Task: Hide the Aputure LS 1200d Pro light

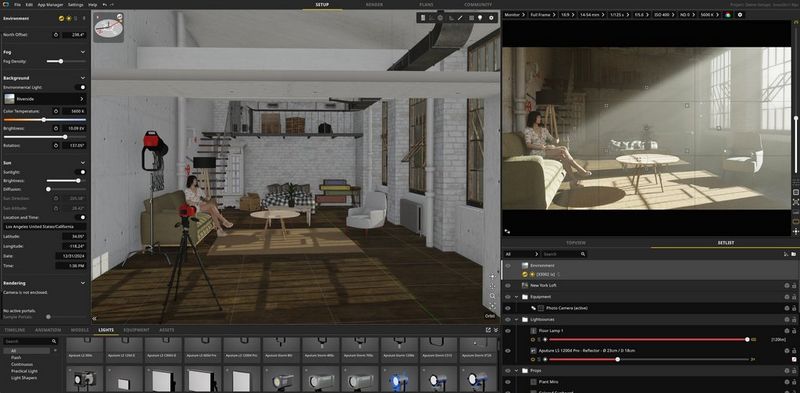Action: [508, 351]
